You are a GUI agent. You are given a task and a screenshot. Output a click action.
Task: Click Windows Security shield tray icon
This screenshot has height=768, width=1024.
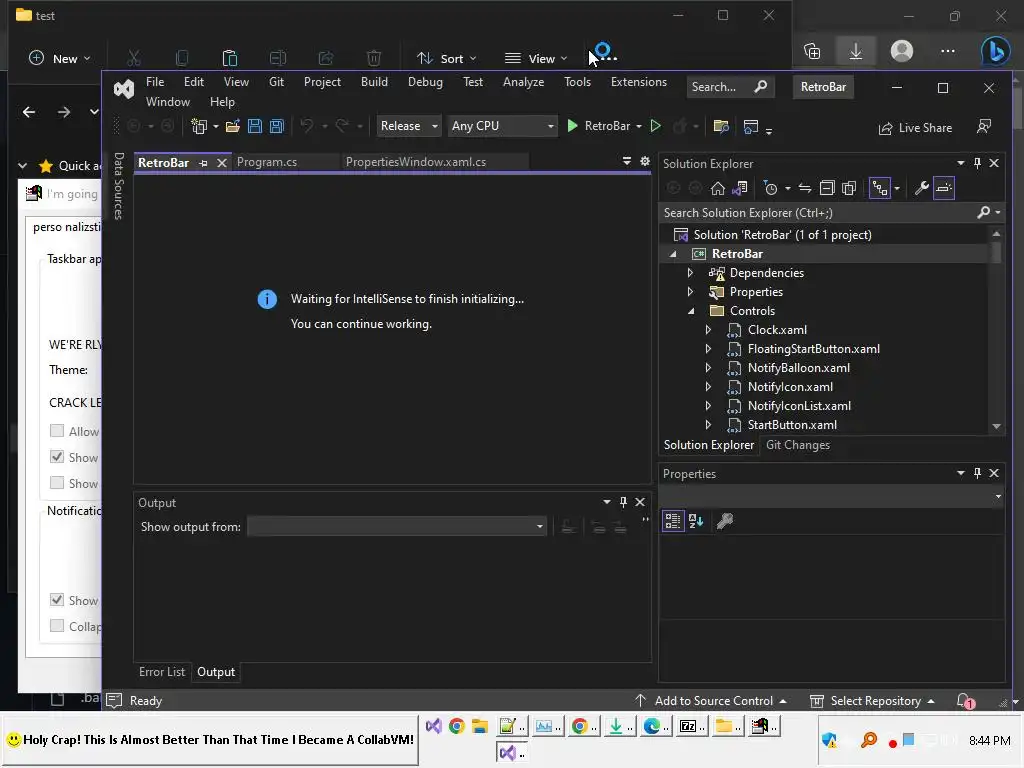point(829,740)
